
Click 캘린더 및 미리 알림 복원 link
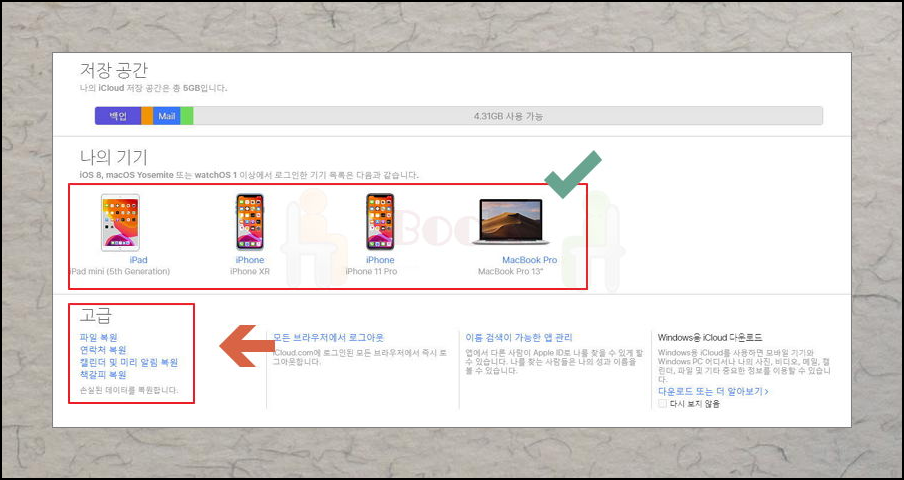(129, 362)
